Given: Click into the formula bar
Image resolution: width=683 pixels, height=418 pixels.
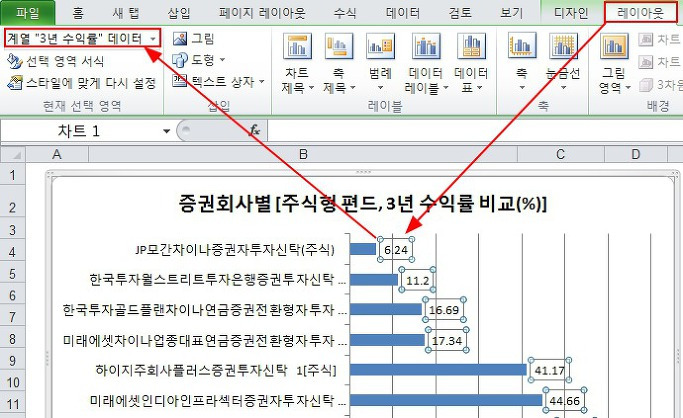Looking at the screenshot, I should coord(475,131).
